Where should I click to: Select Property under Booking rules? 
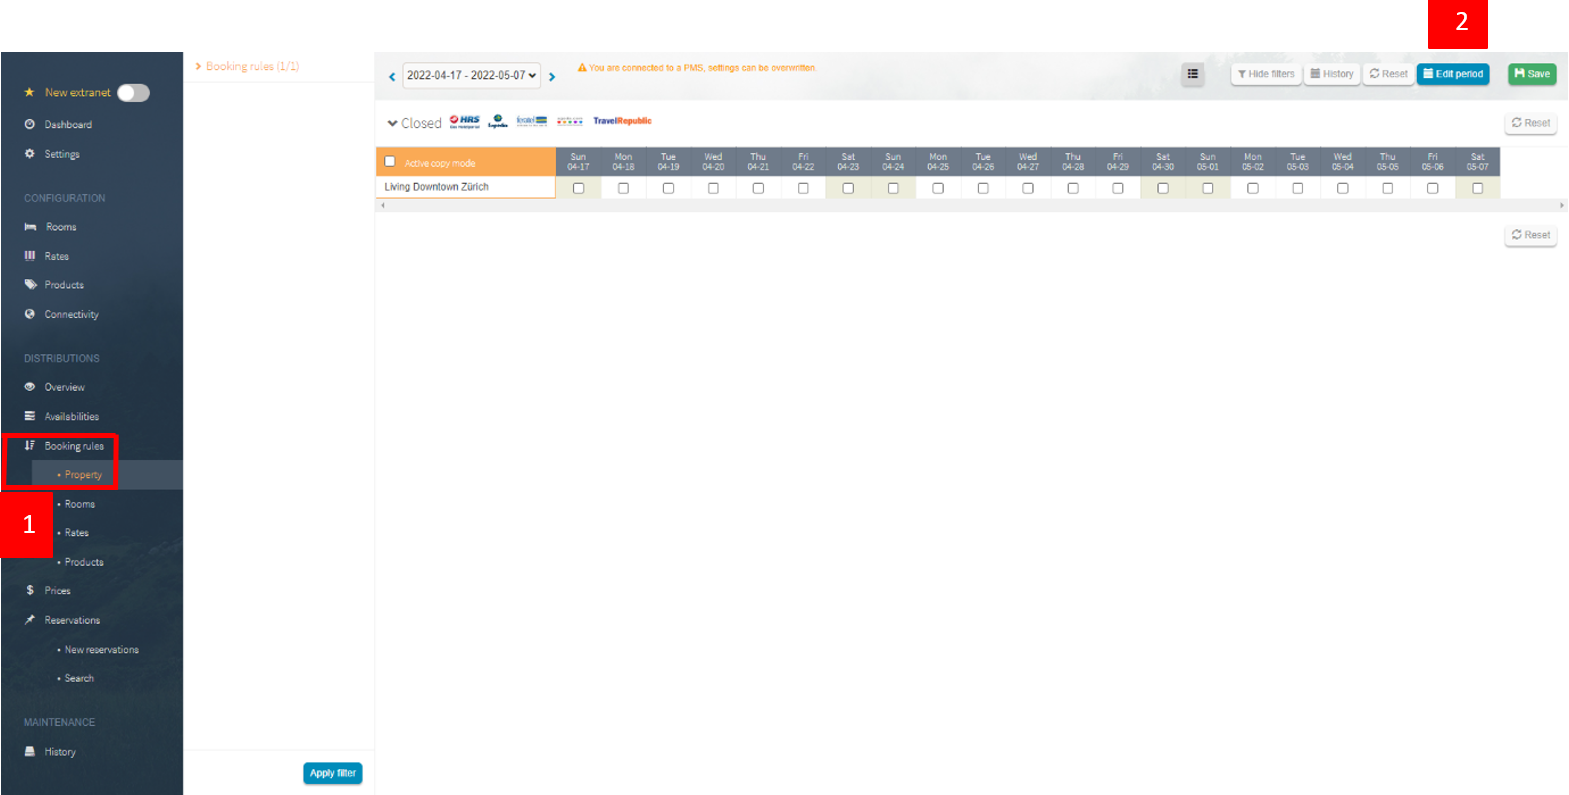83,475
